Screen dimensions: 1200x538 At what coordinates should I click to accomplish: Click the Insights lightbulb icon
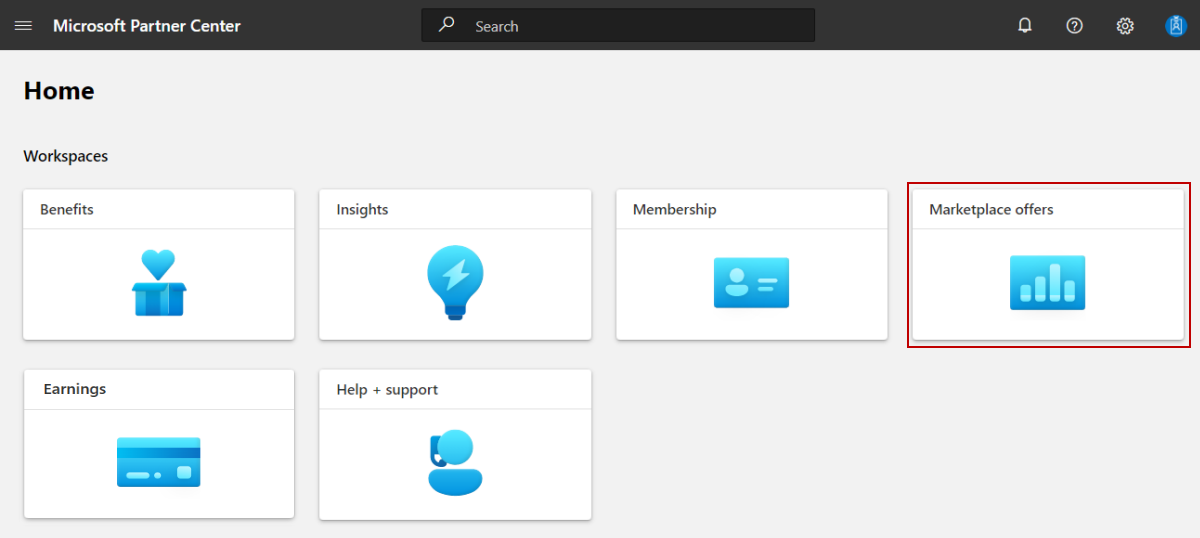coord(455,283)
